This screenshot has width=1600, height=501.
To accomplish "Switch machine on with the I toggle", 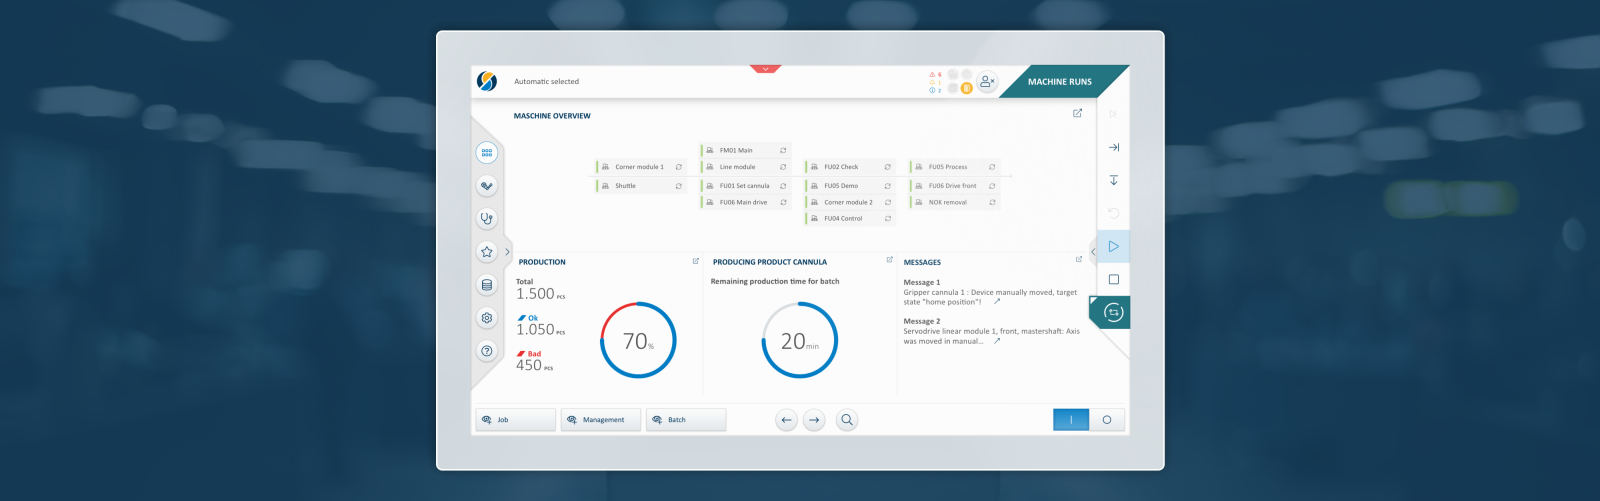I will point(1071,420).
